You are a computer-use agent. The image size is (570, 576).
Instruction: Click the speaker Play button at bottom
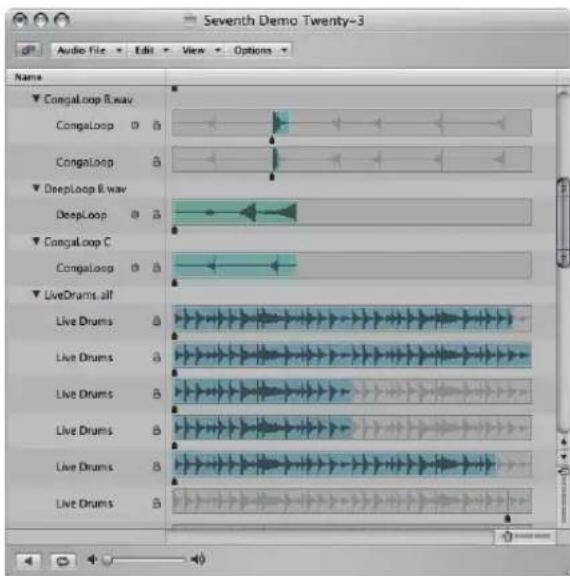pos(29,561)
